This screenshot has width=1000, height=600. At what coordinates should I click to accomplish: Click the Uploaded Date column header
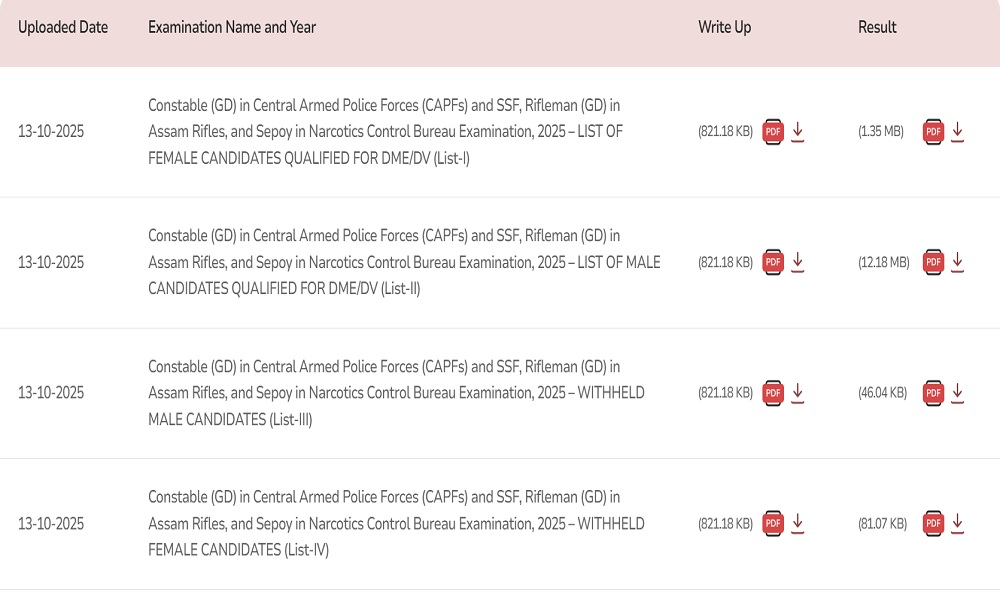[63, 28]
